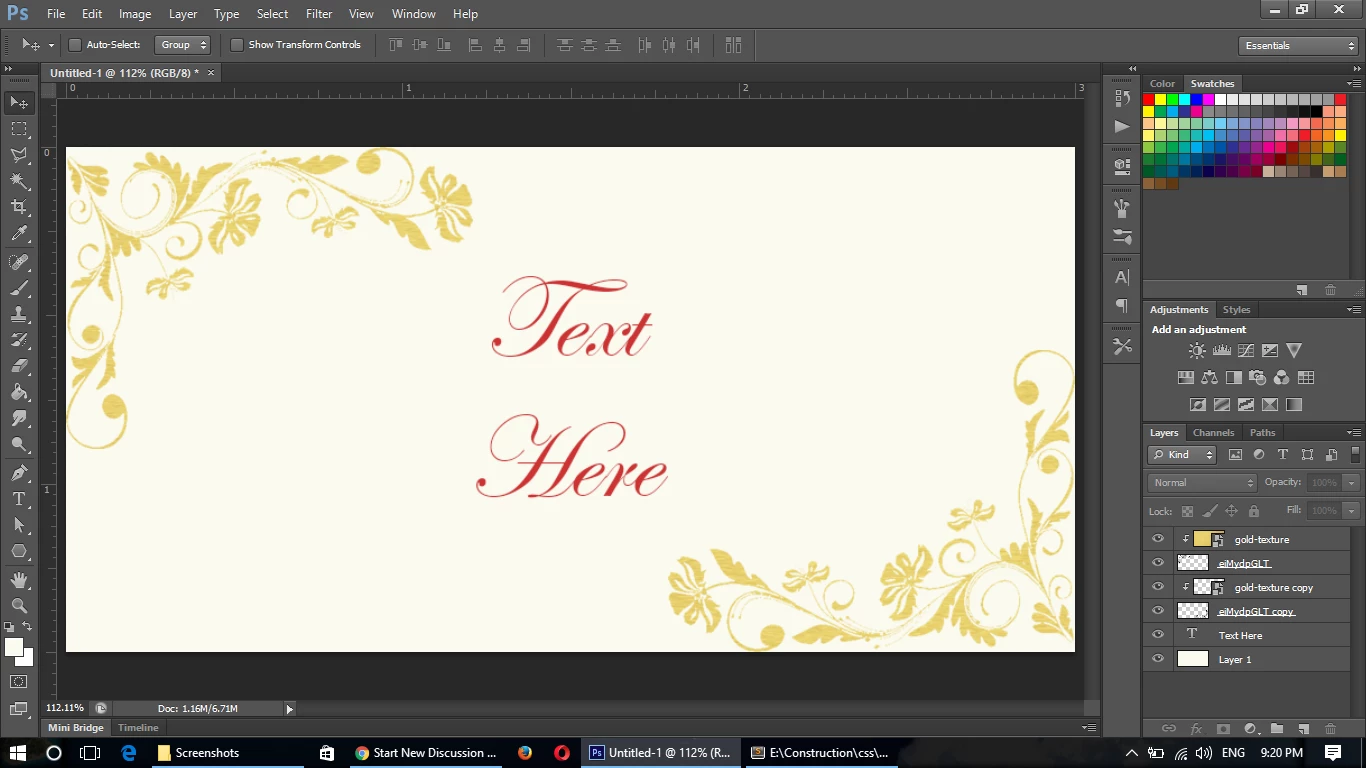The width and height of the screenshot is (1366, 768).
Task: Activate the Pen tool
Action: pos(19,473)
